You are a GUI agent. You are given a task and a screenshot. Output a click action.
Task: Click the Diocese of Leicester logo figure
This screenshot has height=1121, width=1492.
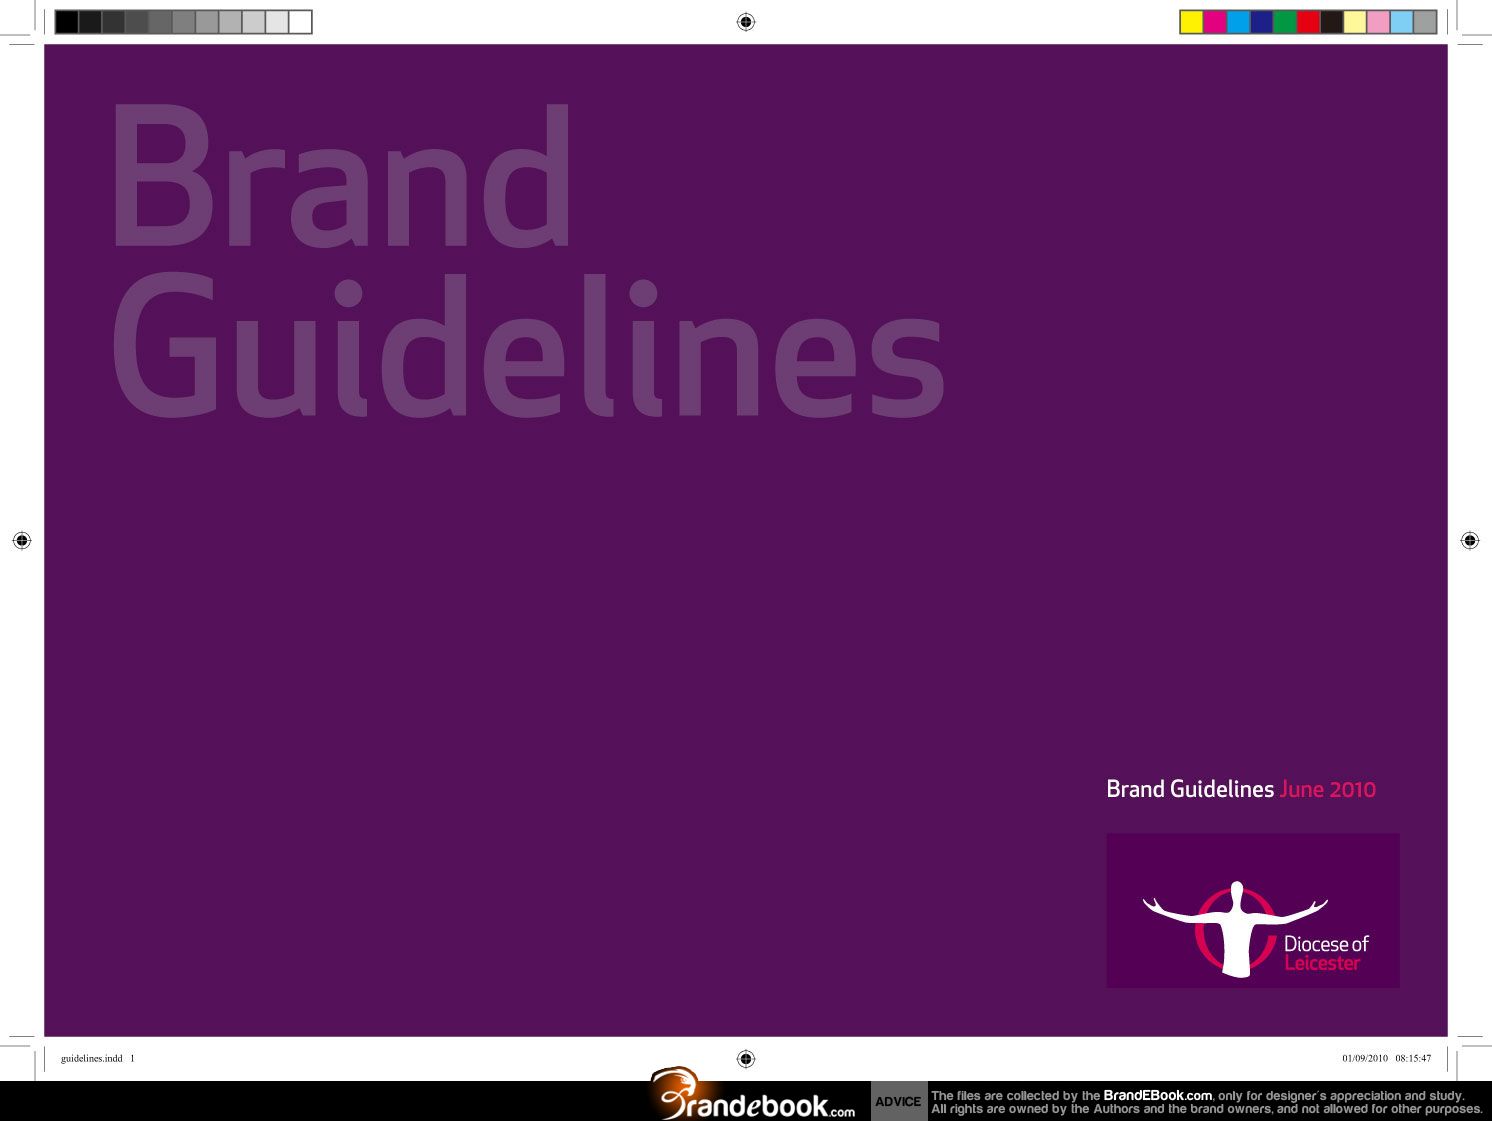click(x=1236, y=929)
